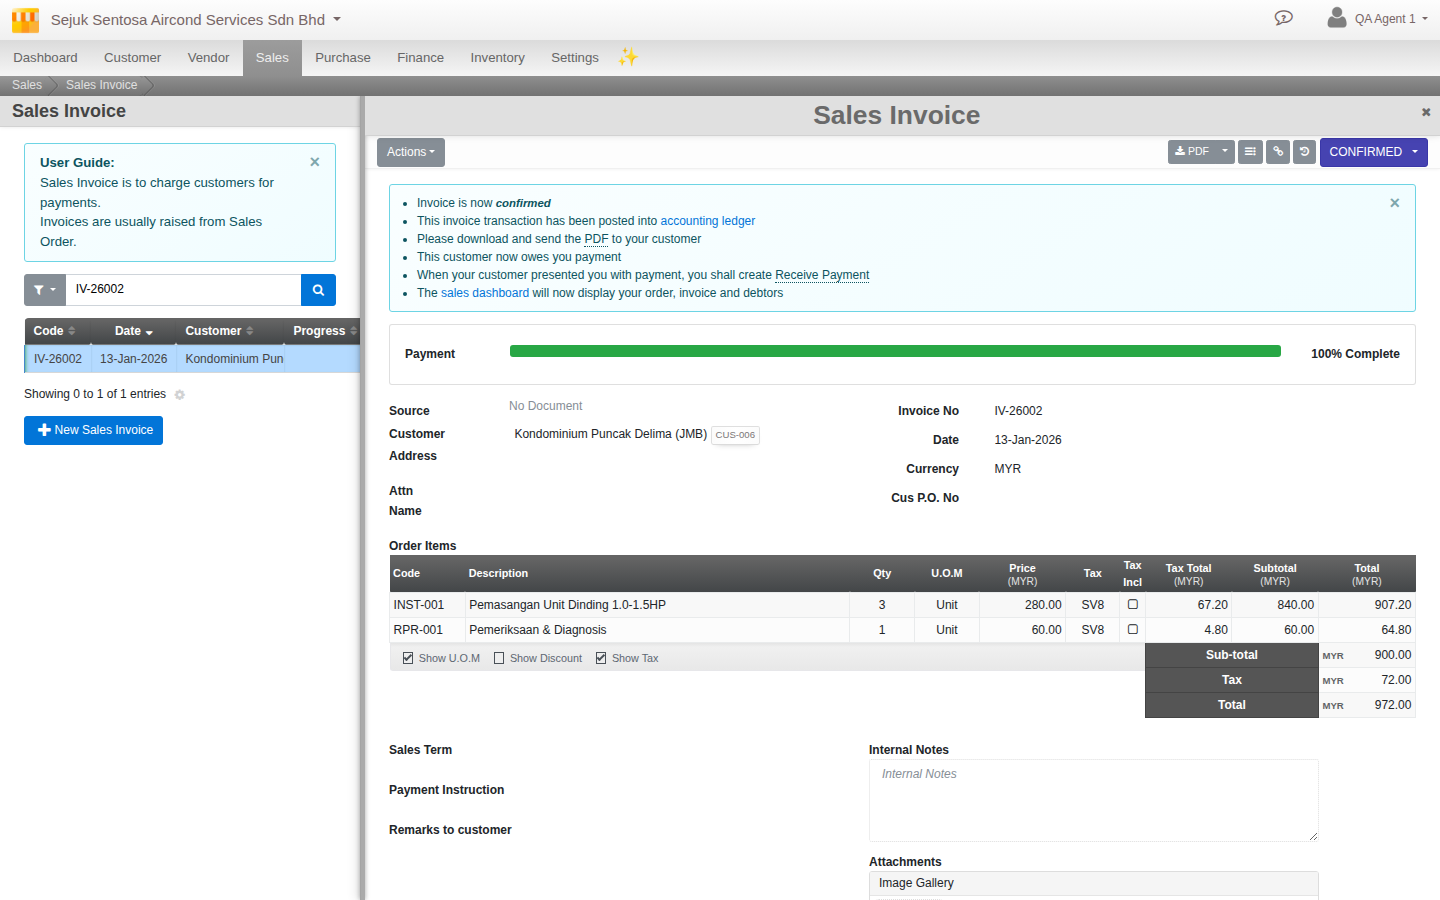Click the Sales Invoice breadcrumb
This screenshot has height=900, width=1440.
[101, 85]
